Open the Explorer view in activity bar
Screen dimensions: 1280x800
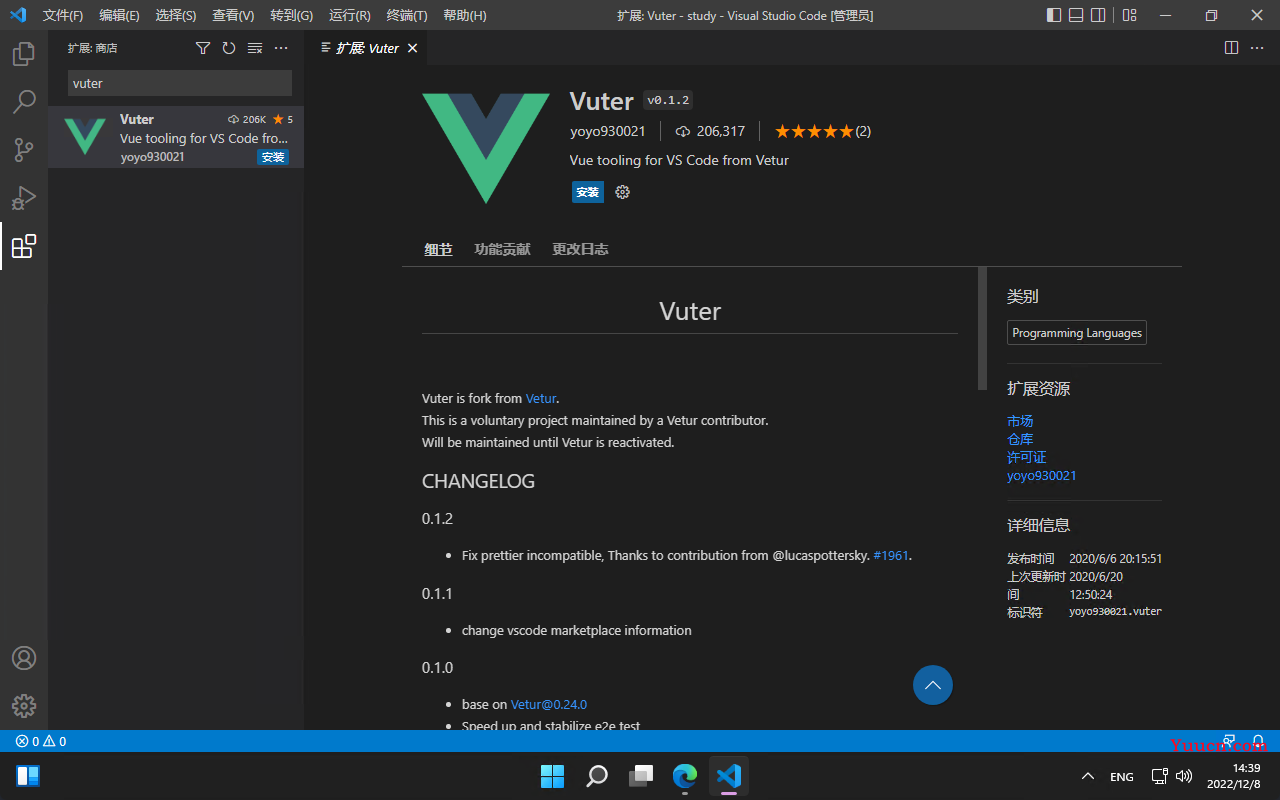tap(24, 54)
